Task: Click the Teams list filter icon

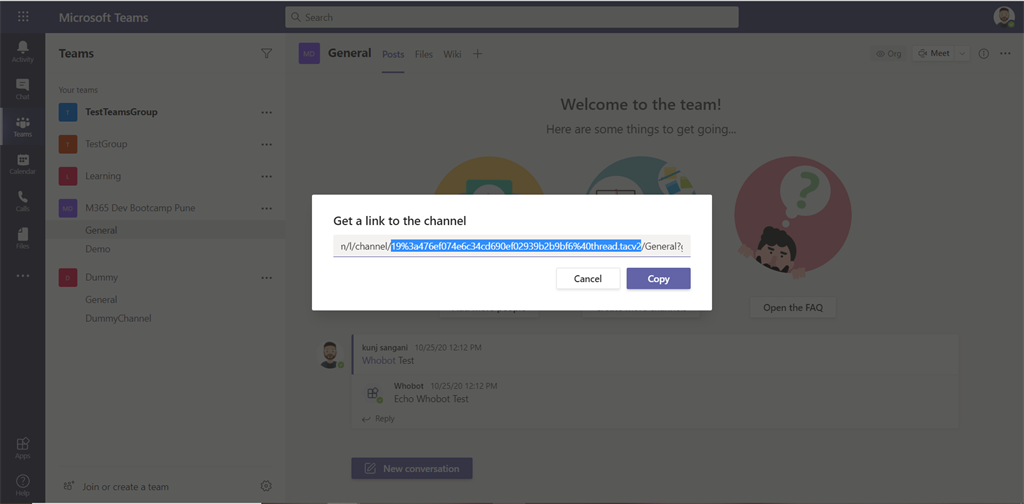Action: 266,53
